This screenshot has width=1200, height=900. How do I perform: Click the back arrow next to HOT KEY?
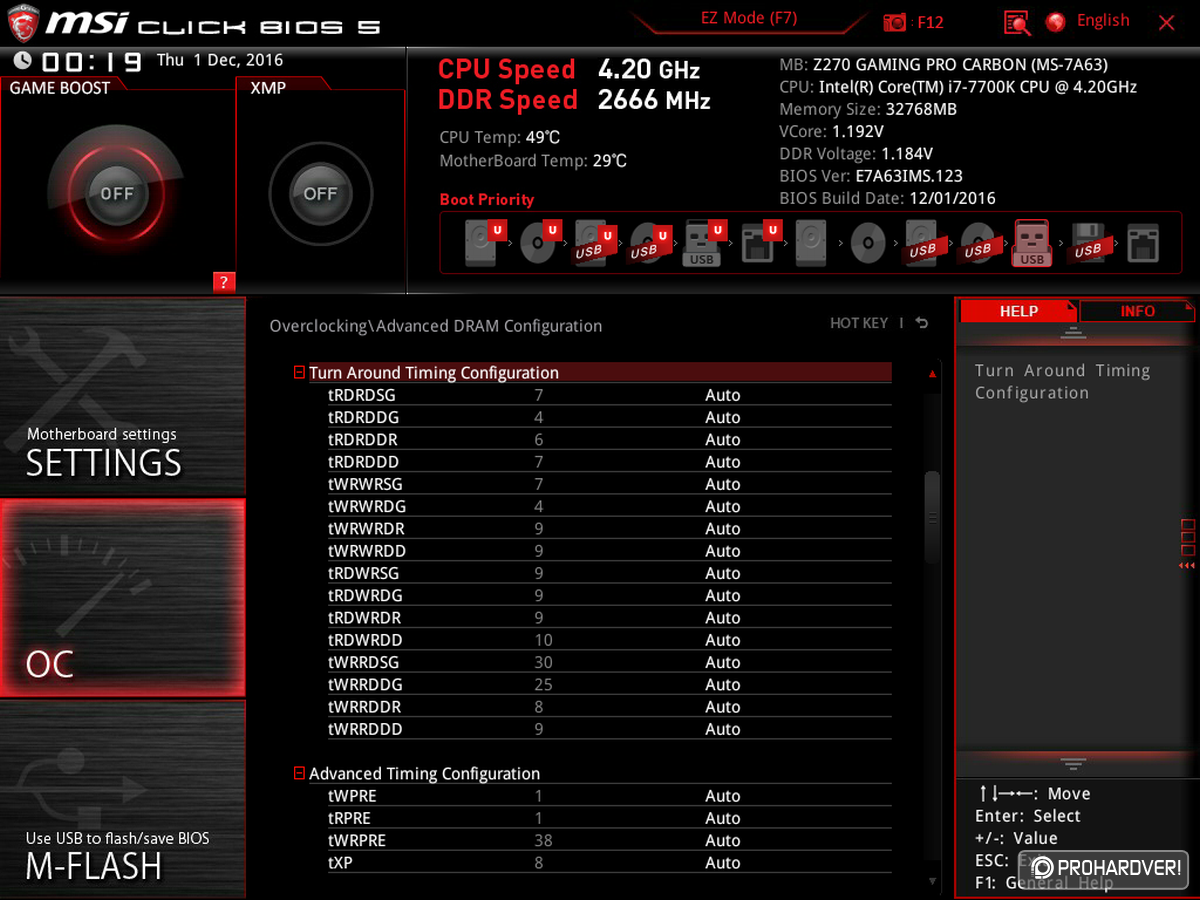(x=922, y=323)
